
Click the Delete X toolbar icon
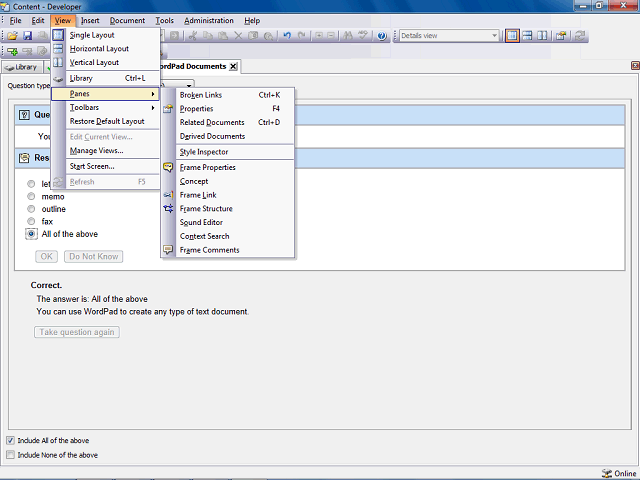tap(238, 36)
